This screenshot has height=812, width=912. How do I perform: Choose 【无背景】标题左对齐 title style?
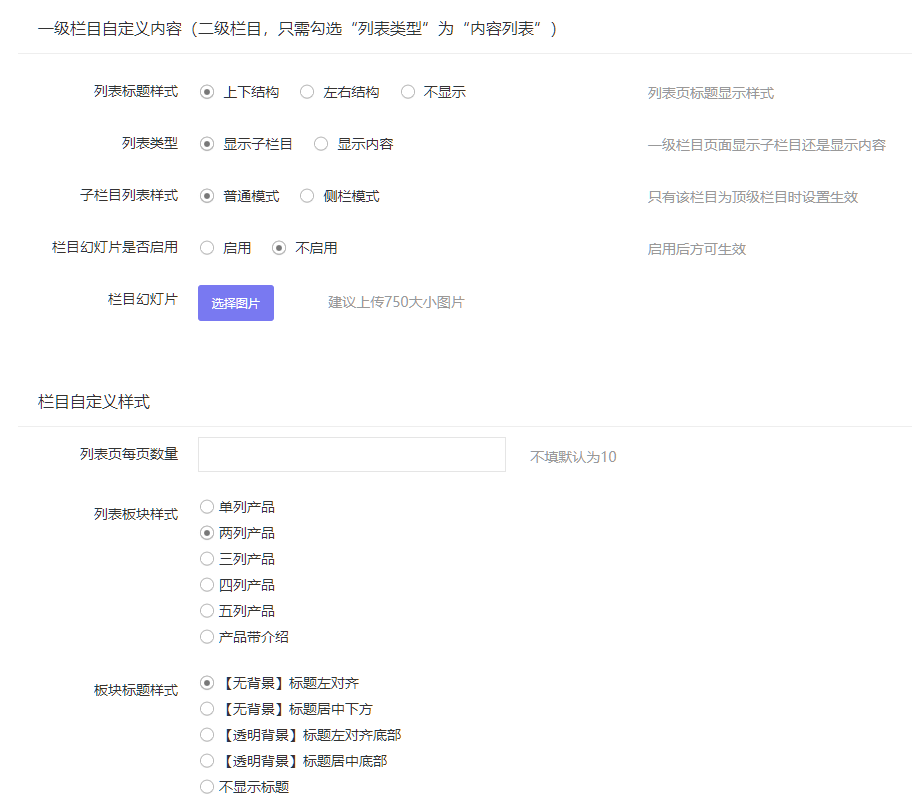pyautogui.click(x=207, y=683)
